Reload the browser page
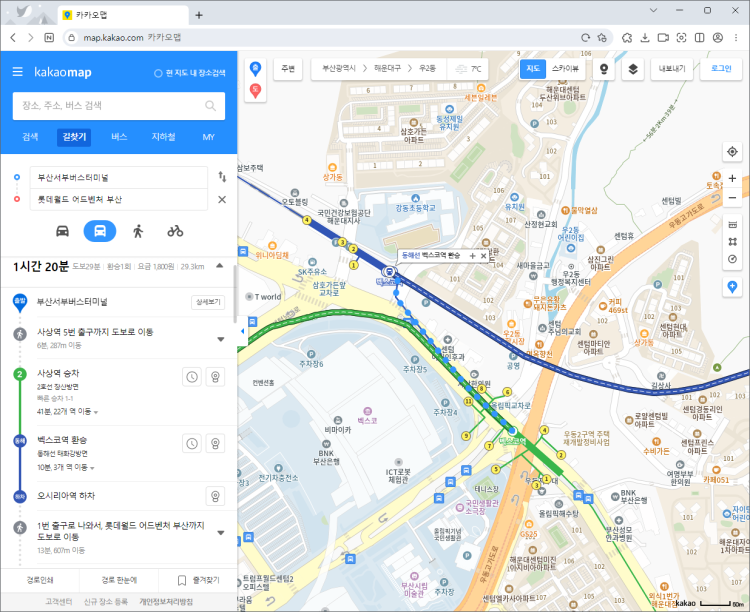 585,37
